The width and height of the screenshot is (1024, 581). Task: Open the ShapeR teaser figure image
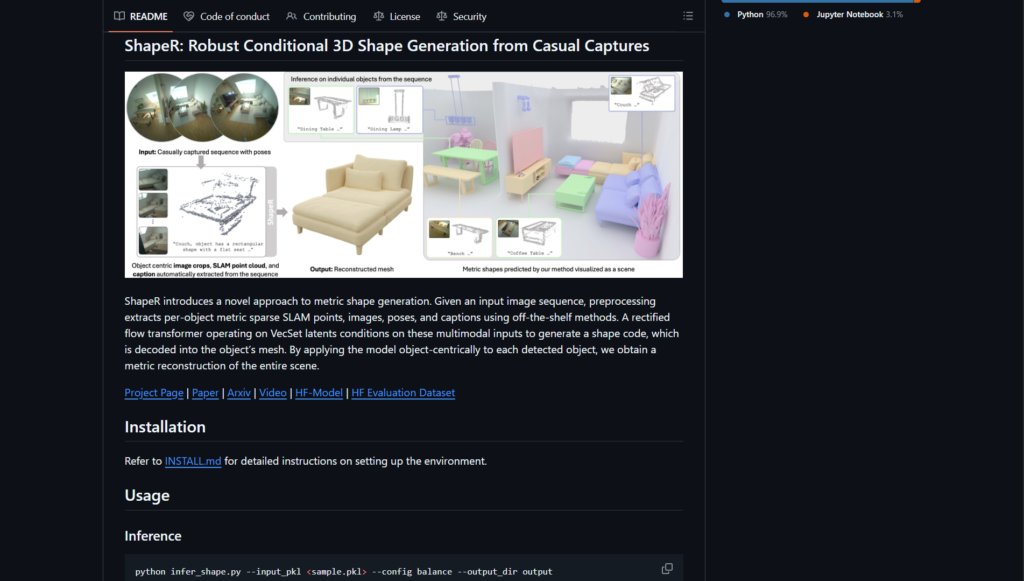pyautogui.click(x=403, y=174)
